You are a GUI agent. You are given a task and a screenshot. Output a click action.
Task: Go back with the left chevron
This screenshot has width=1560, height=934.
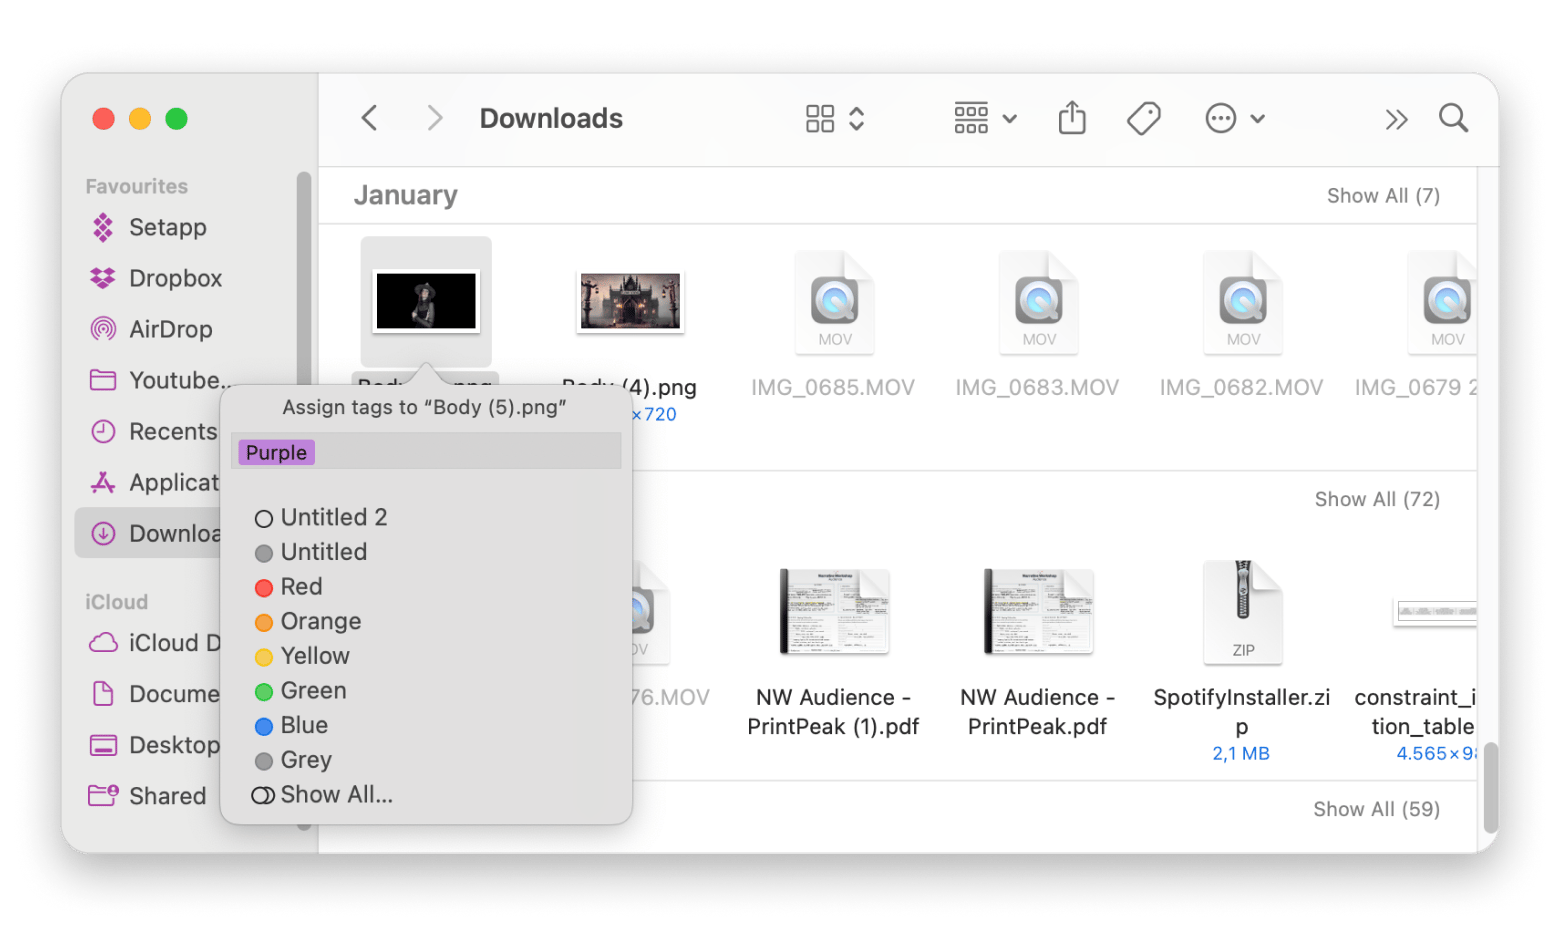point(370,118)
